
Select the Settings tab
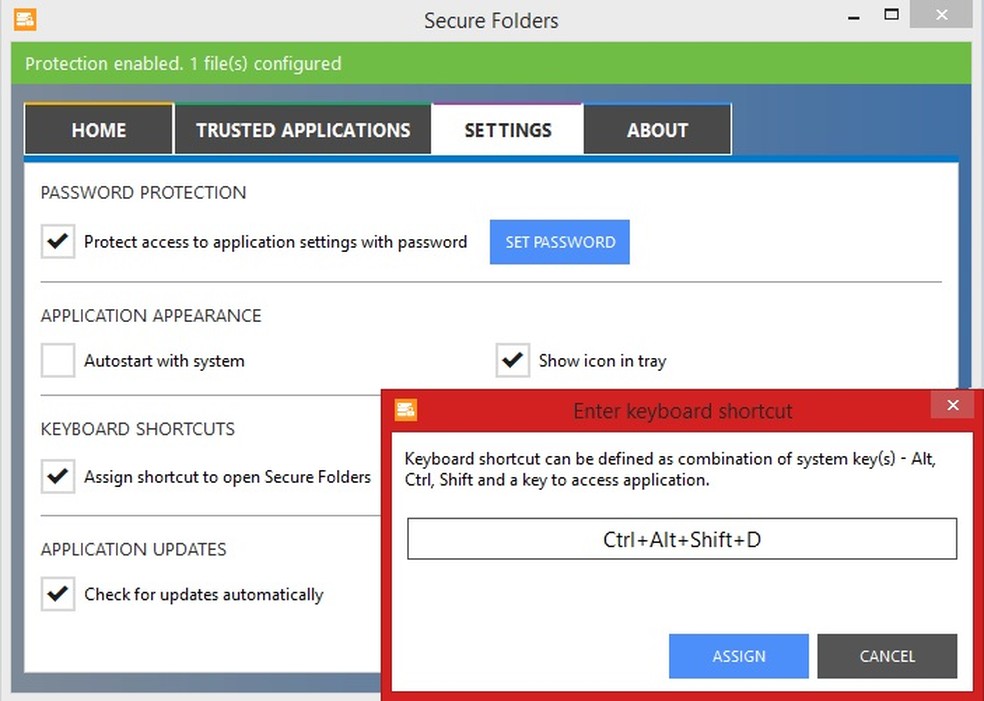(508, 130)
